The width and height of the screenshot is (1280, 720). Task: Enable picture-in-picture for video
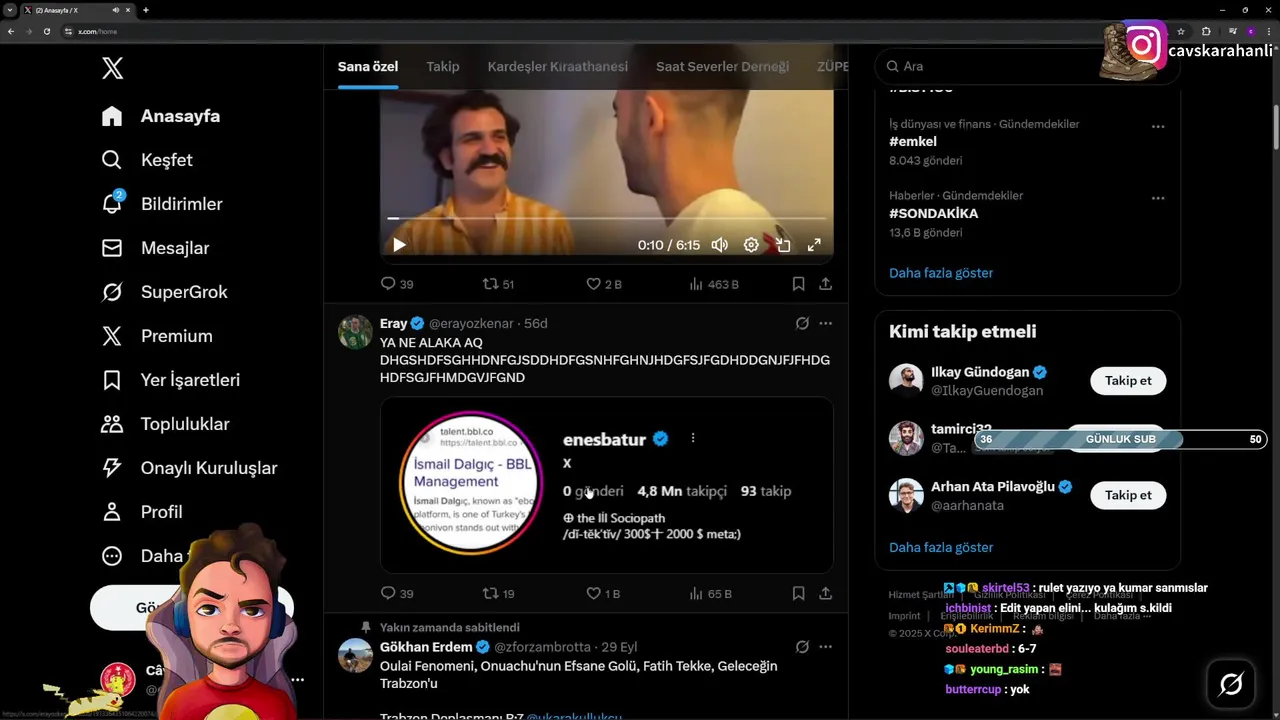tap(783, 245)
